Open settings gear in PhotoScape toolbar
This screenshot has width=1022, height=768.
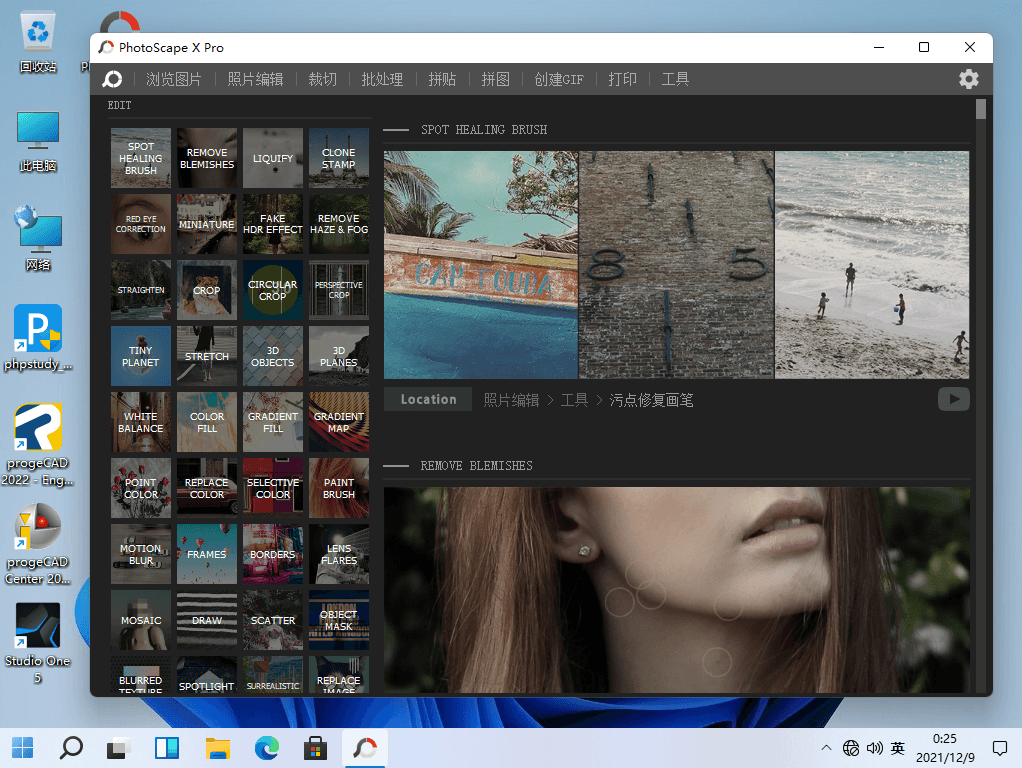(969, 80)
